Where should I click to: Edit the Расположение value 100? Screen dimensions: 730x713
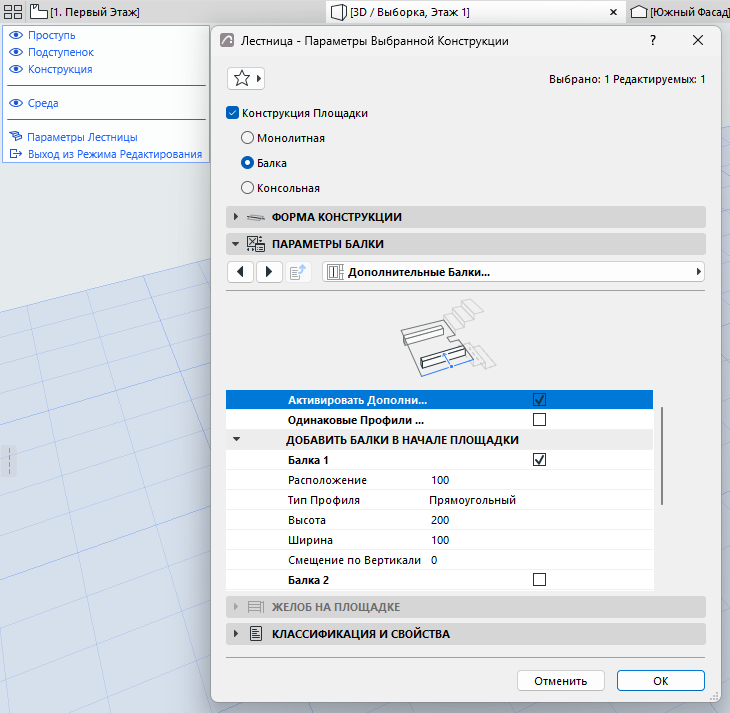(x=440, y=480)
